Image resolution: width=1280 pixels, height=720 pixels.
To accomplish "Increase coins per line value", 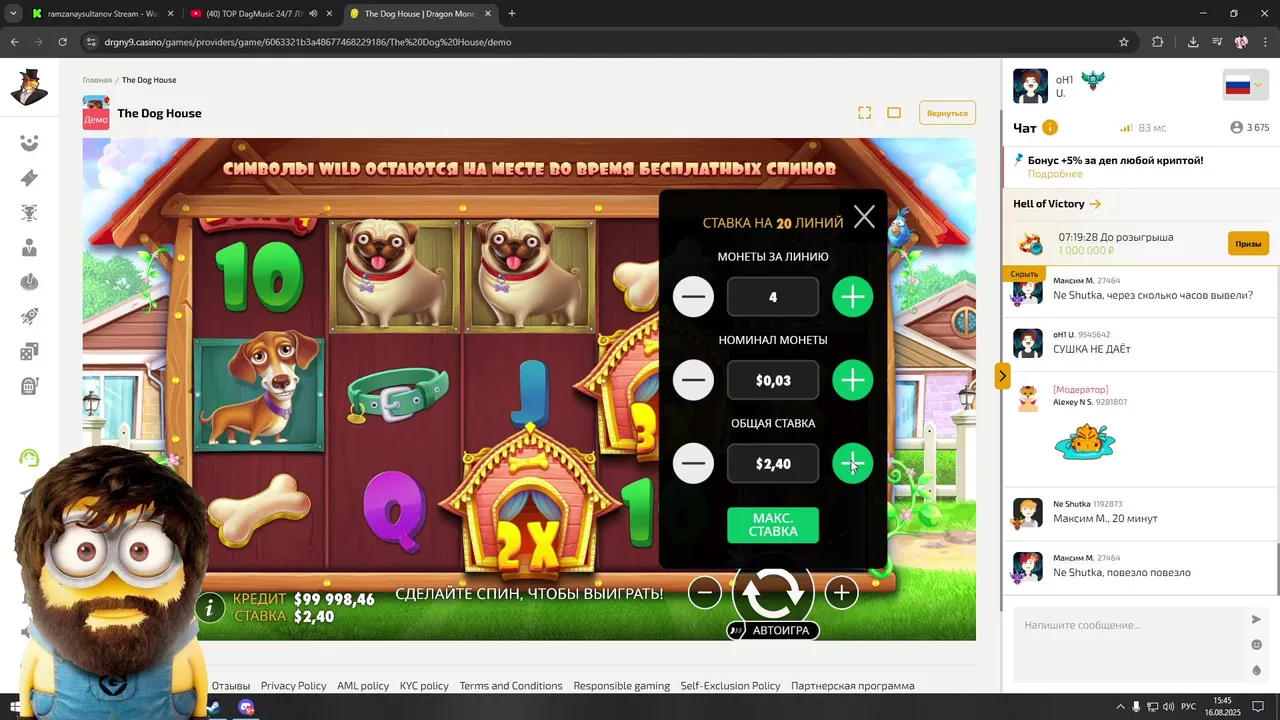I will point(853,297).
